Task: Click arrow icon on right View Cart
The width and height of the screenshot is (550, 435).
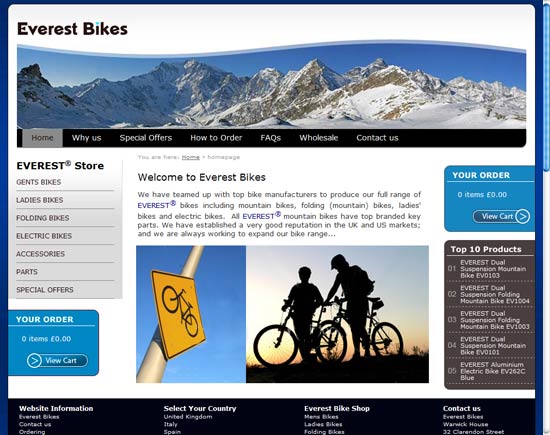Action: click(522, 216)
